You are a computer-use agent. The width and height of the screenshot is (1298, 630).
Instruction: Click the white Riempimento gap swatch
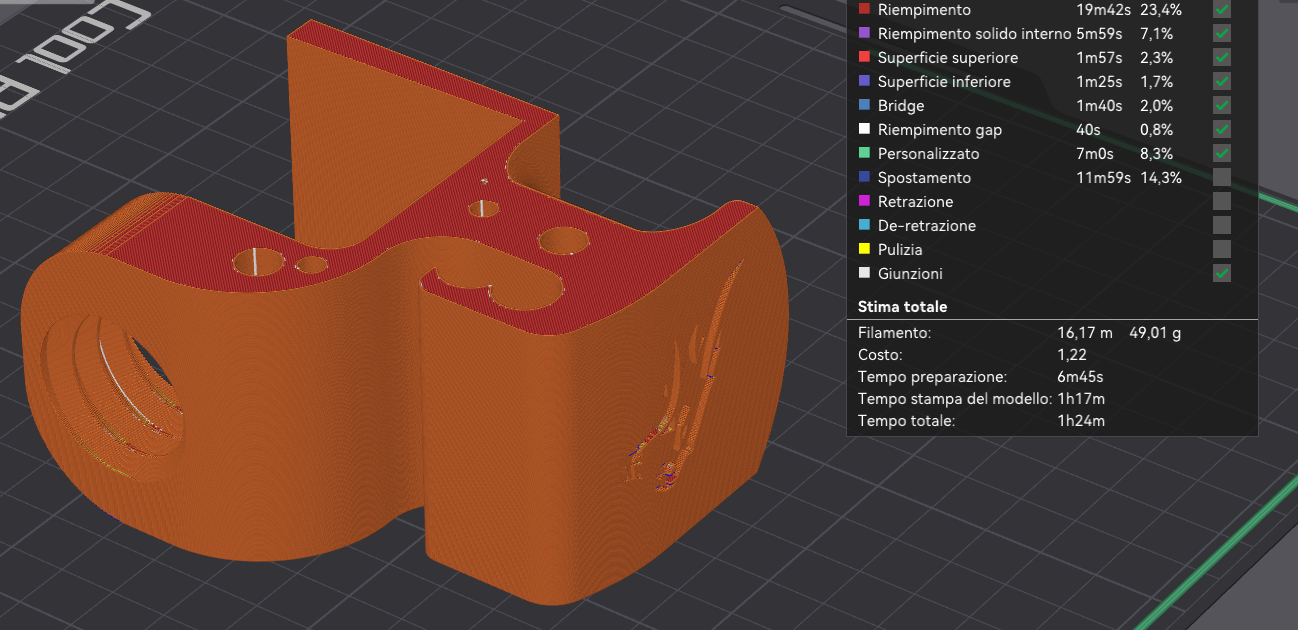pyautogui.click(x=865, y=129)
